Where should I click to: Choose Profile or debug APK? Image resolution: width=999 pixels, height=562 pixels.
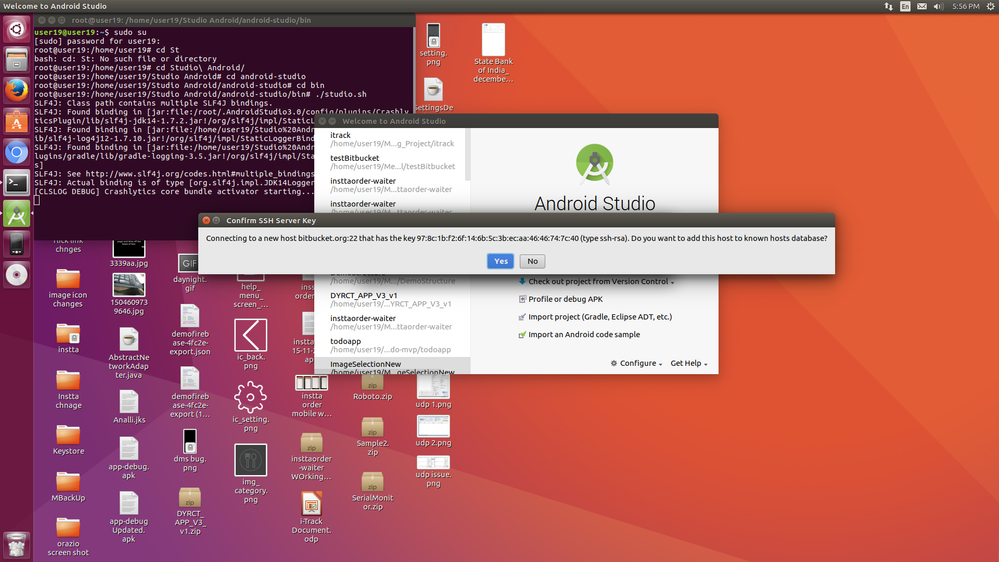click(561, 299)
